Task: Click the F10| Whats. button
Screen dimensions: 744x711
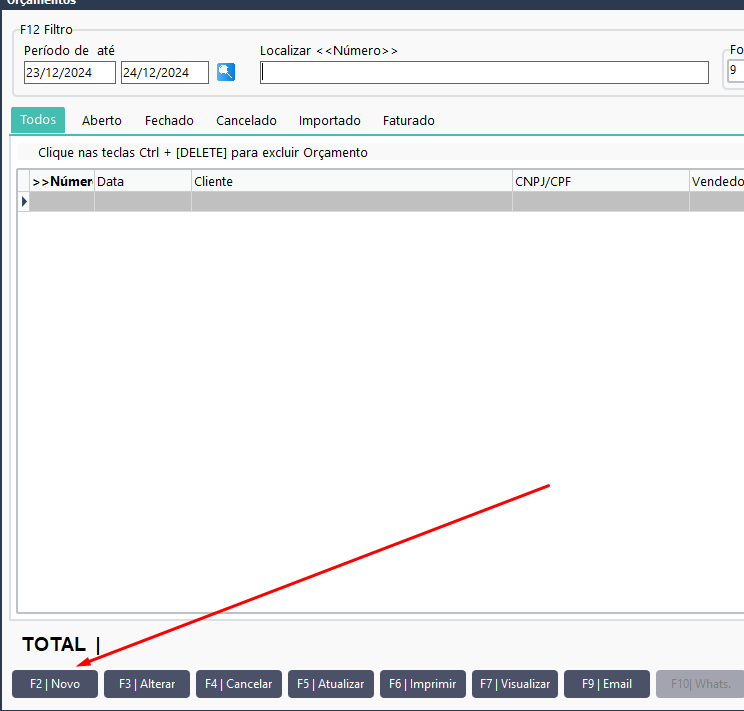Action: pos(700,684)
